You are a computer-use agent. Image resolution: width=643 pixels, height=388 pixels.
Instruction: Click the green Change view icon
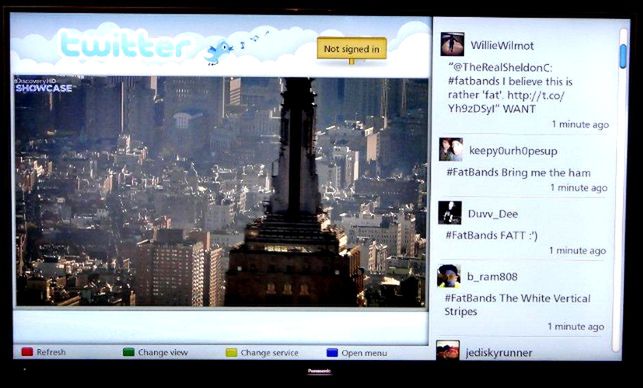click(129, 352)
